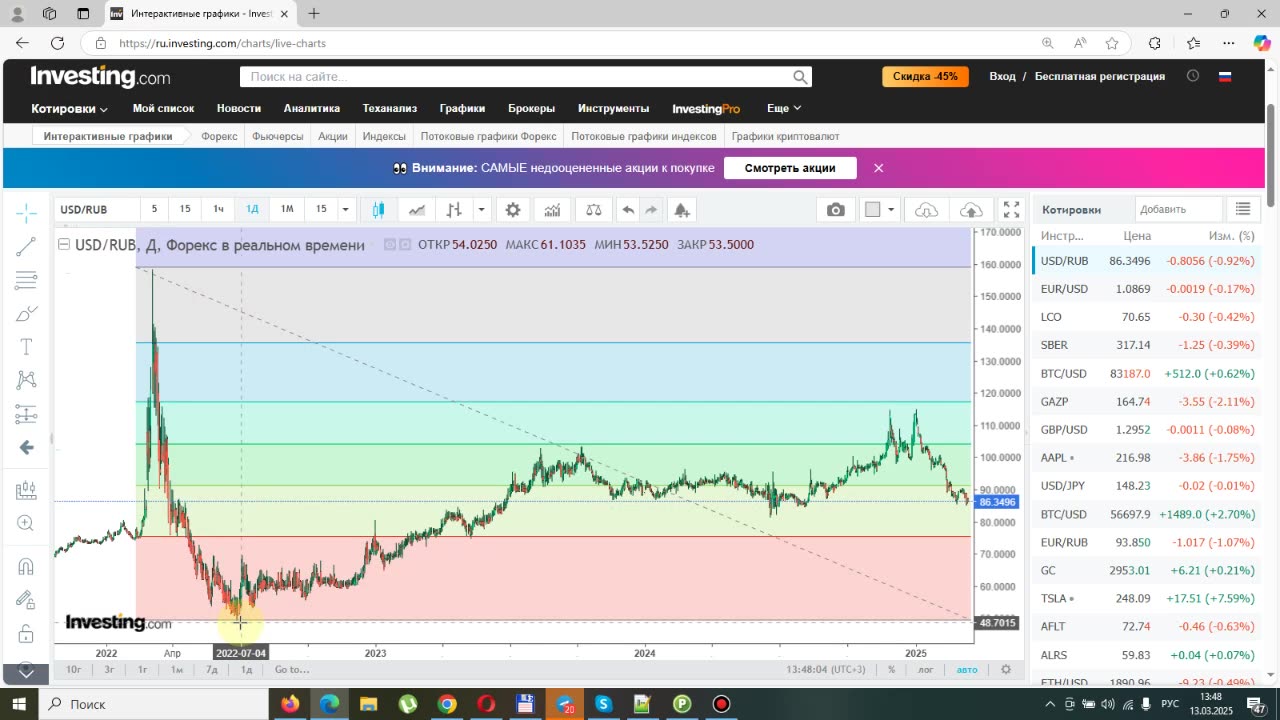Image resolution: width=1280 pixels, height=720 pixels.
Task: Set chart range to 10г
Action: (73, 670)
